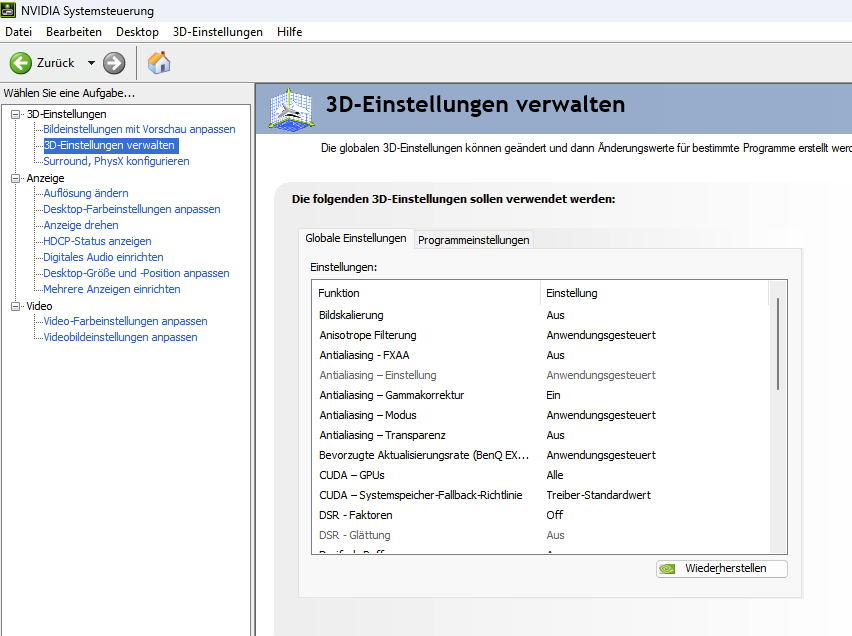Select the CUDA – GPUs row
The height and width of the screenshot is (636, 852).
coord(541,476)
